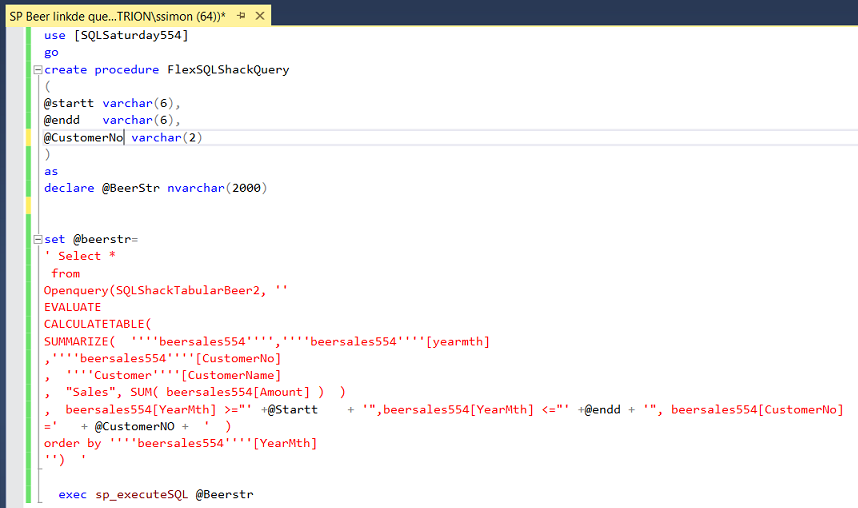Click [SQLSaturday554] database name
858x508 pixels.
131,36
